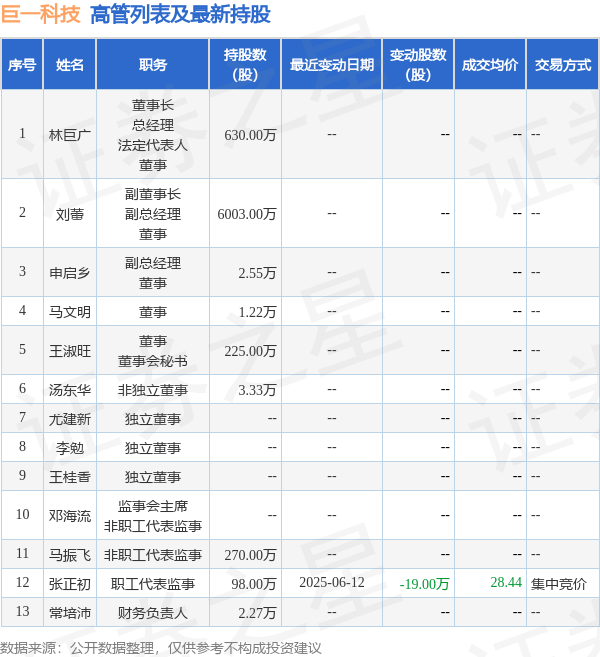Click the holding value 1.22万

pyautogui.click(x=257, y=312)
